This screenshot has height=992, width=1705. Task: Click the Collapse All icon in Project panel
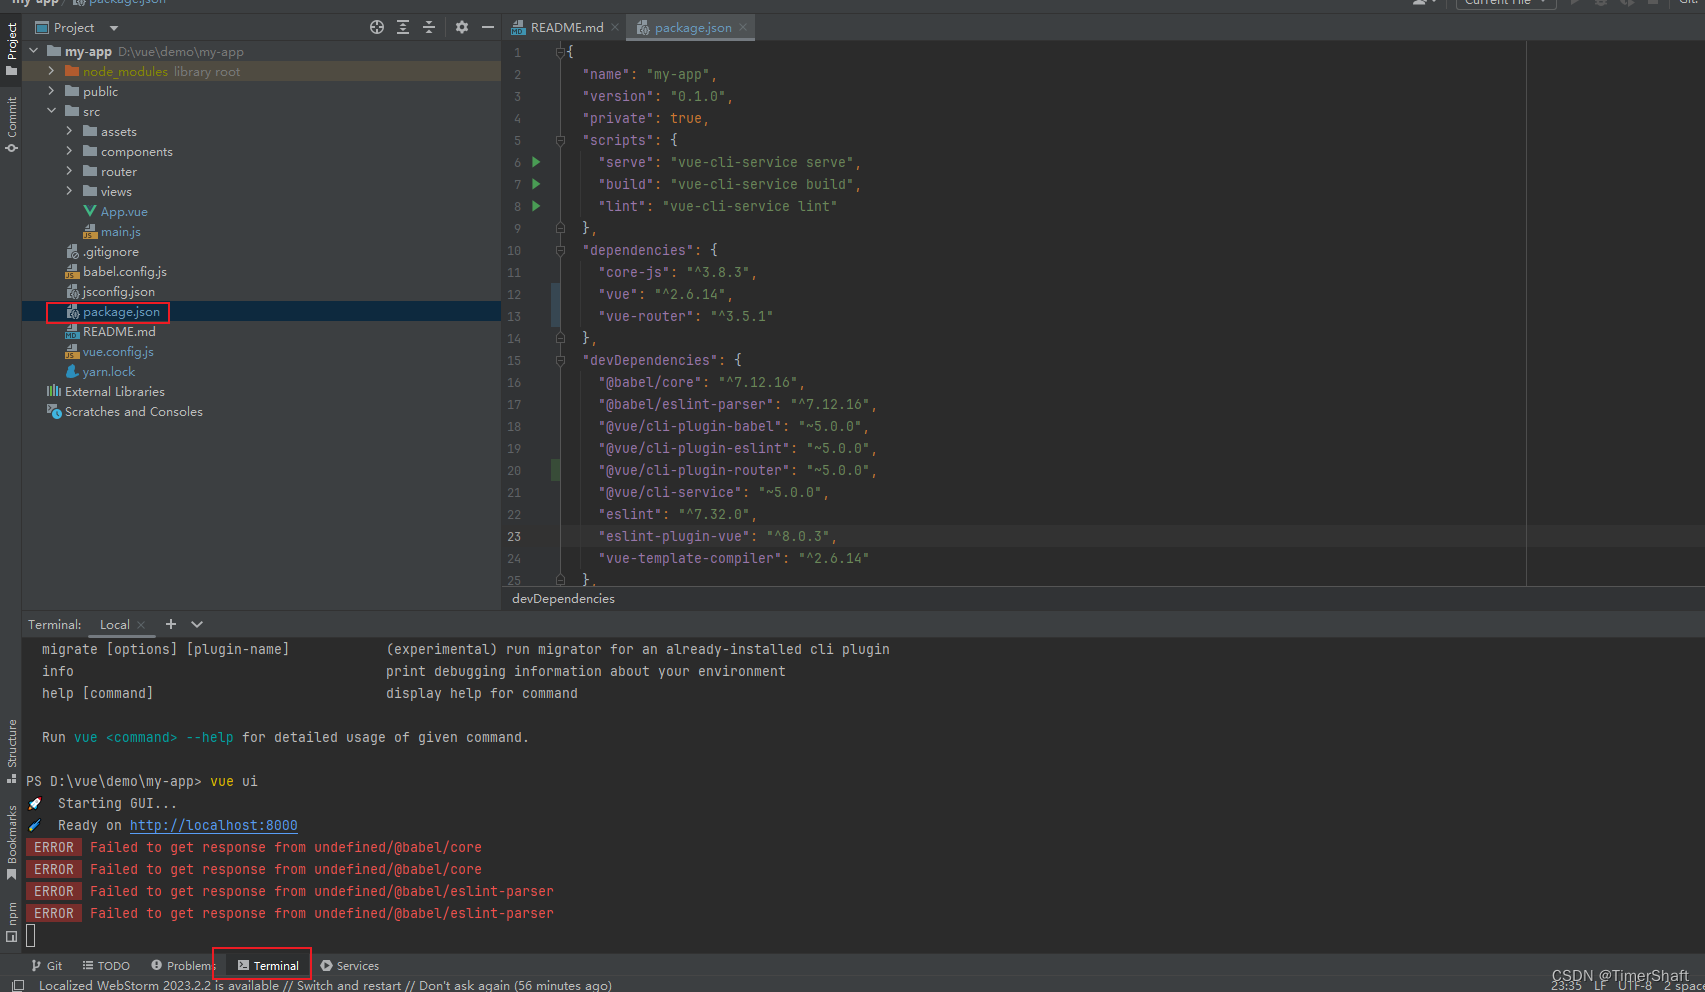[429, 27]
